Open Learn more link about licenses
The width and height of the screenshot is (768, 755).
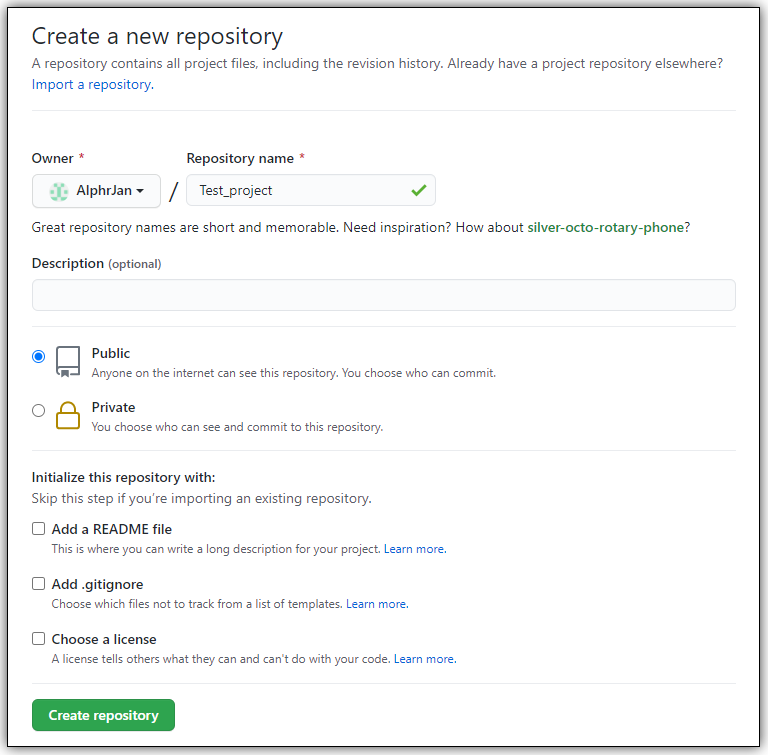[424, 659]
